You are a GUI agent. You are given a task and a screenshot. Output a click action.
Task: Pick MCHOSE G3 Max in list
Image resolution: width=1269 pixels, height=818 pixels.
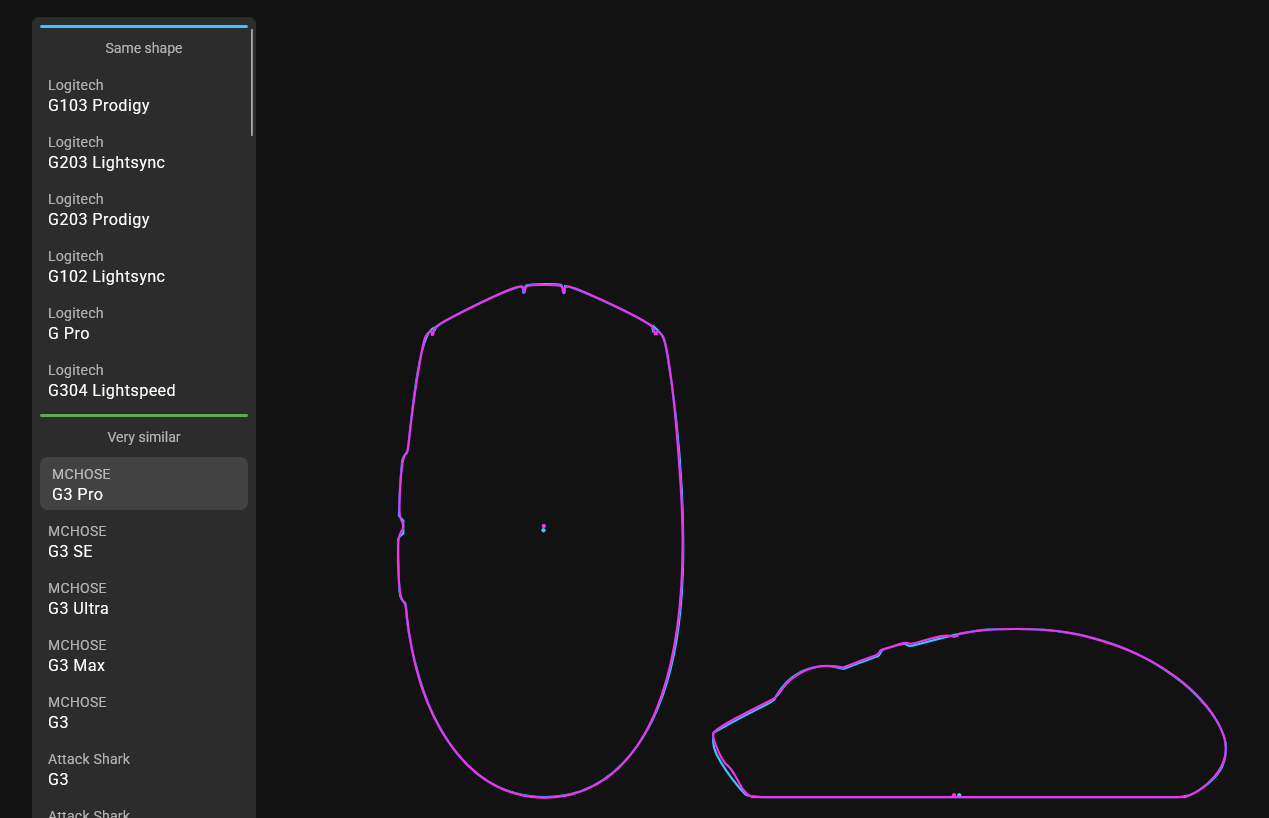click(x=144, y=655)
